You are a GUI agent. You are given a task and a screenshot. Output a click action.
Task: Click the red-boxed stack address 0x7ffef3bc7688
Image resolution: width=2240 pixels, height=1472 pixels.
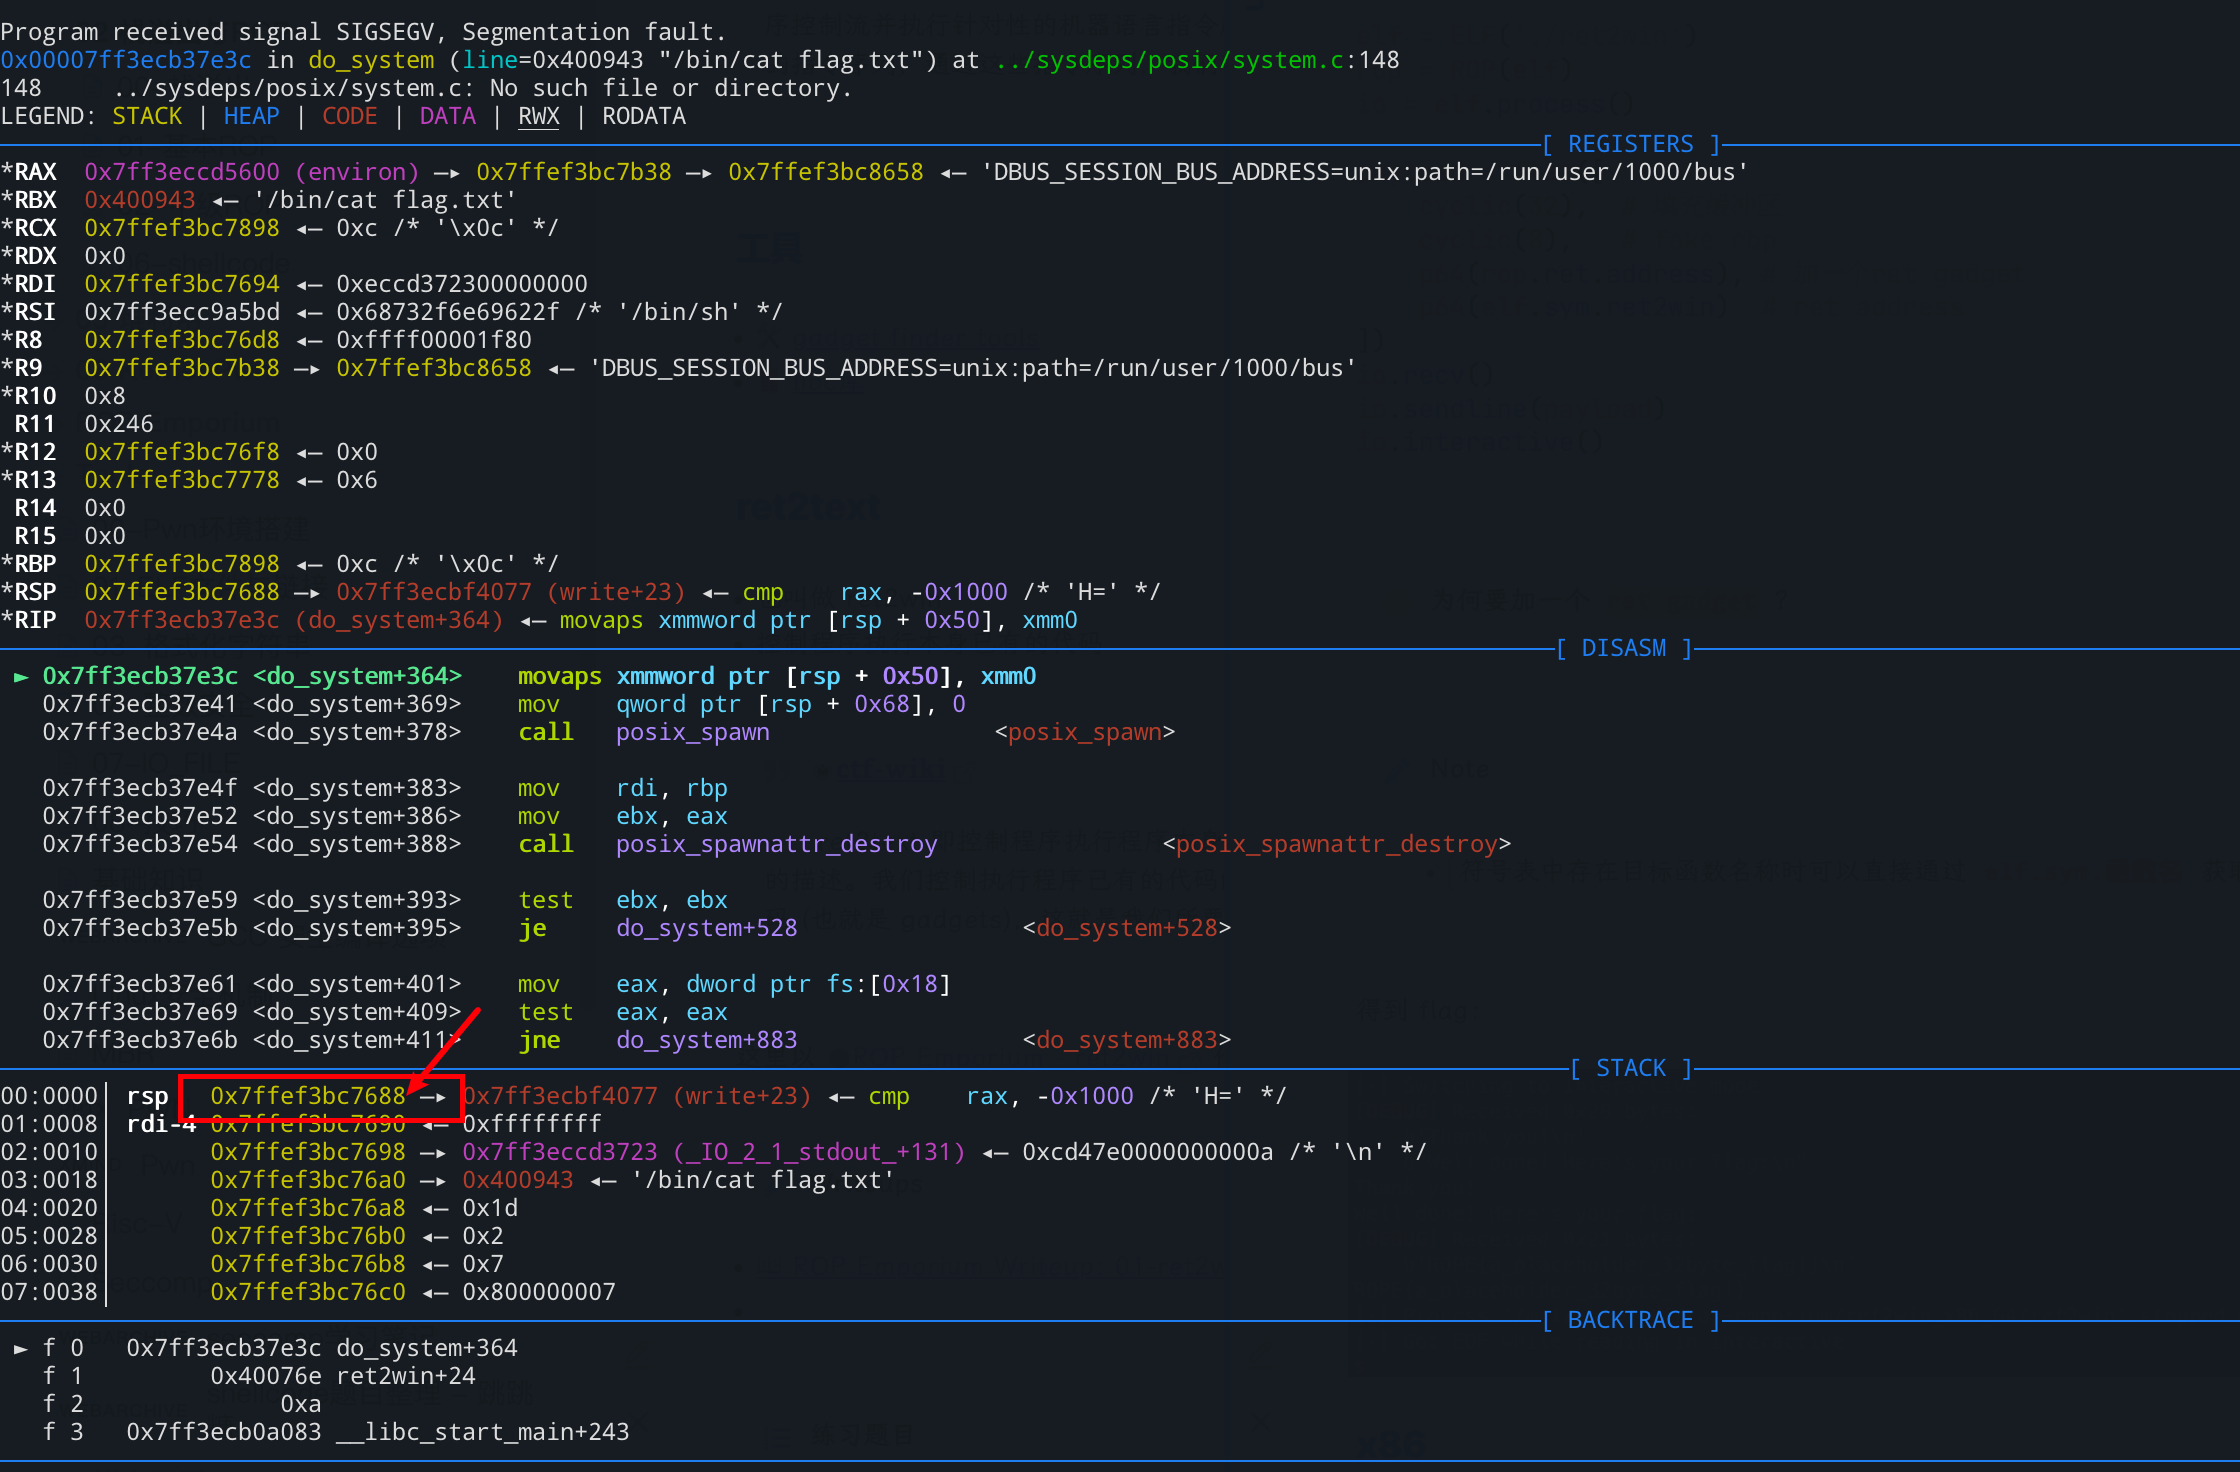pyautogui.click(x=308, y=1097)
